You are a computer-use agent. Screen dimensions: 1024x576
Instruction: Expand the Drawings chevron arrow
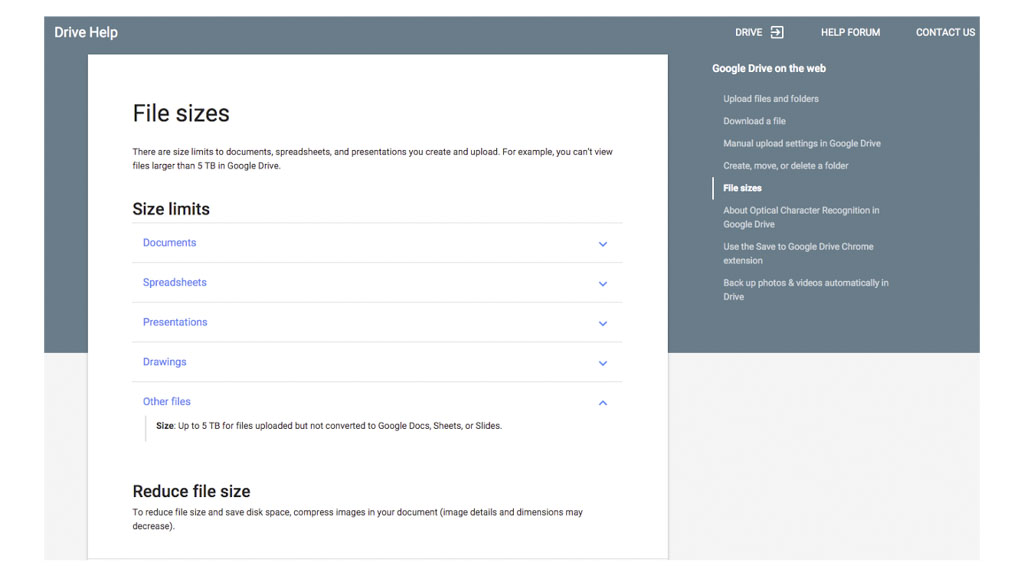click(x=603, y=363)
